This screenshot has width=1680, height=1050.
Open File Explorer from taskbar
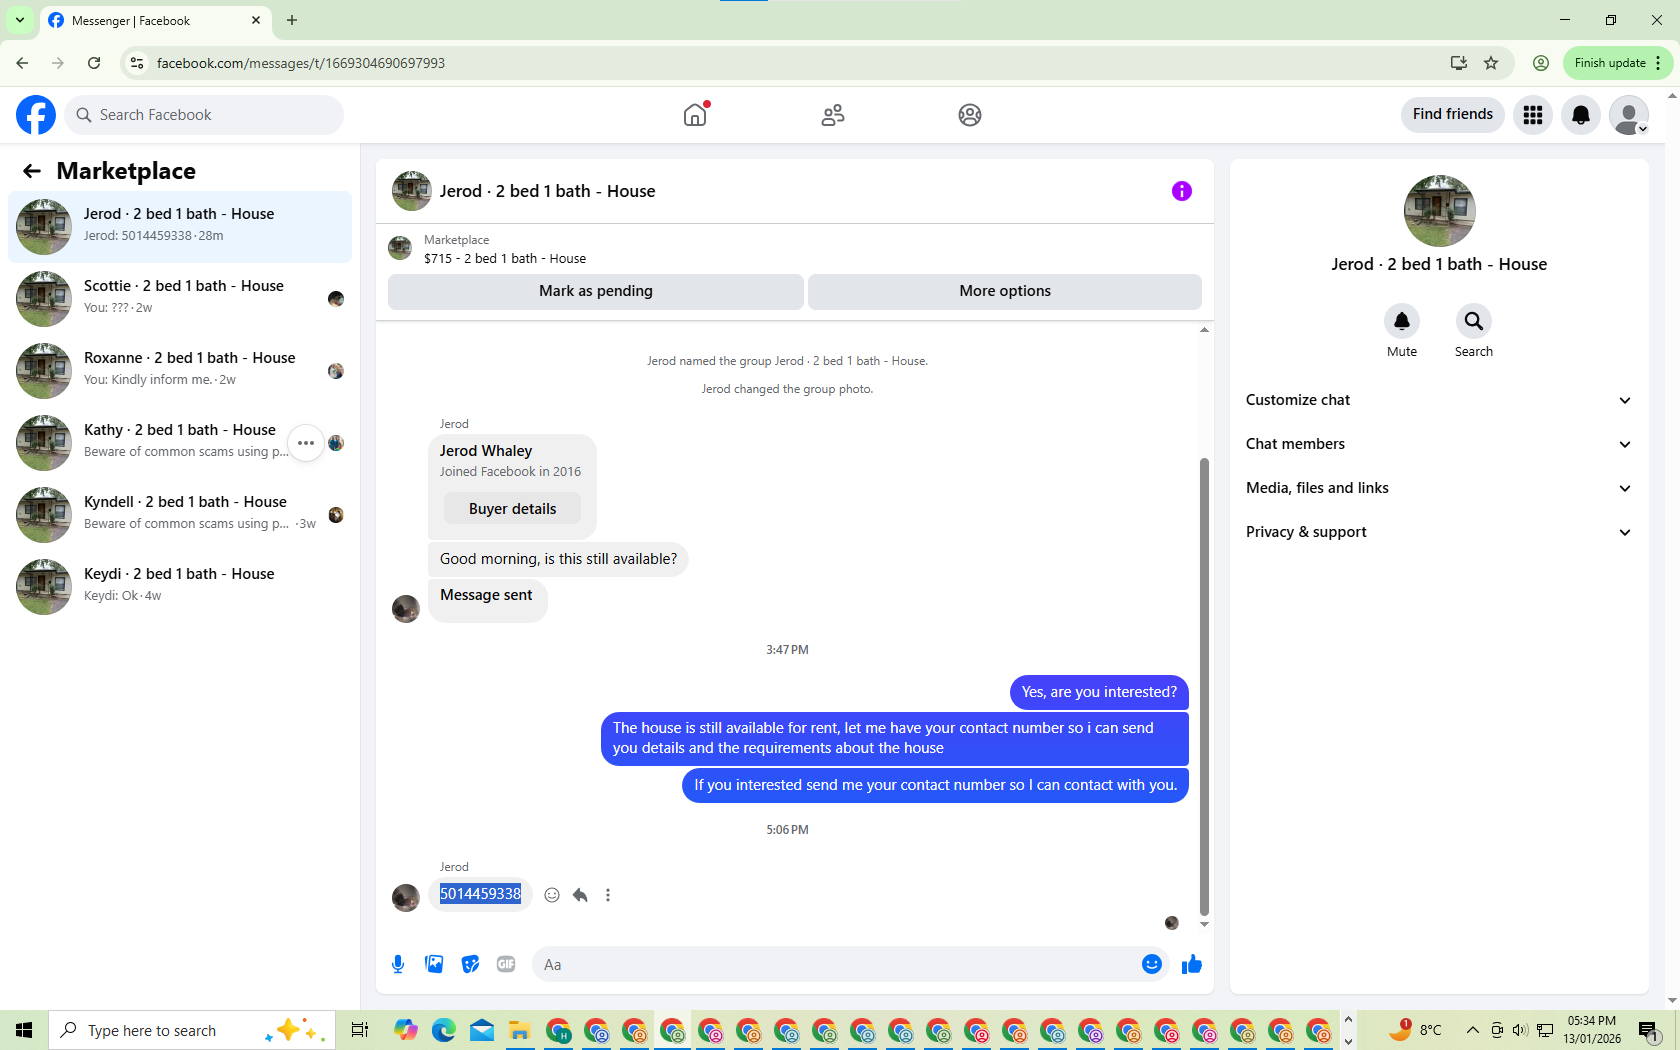click(519, 1030)
